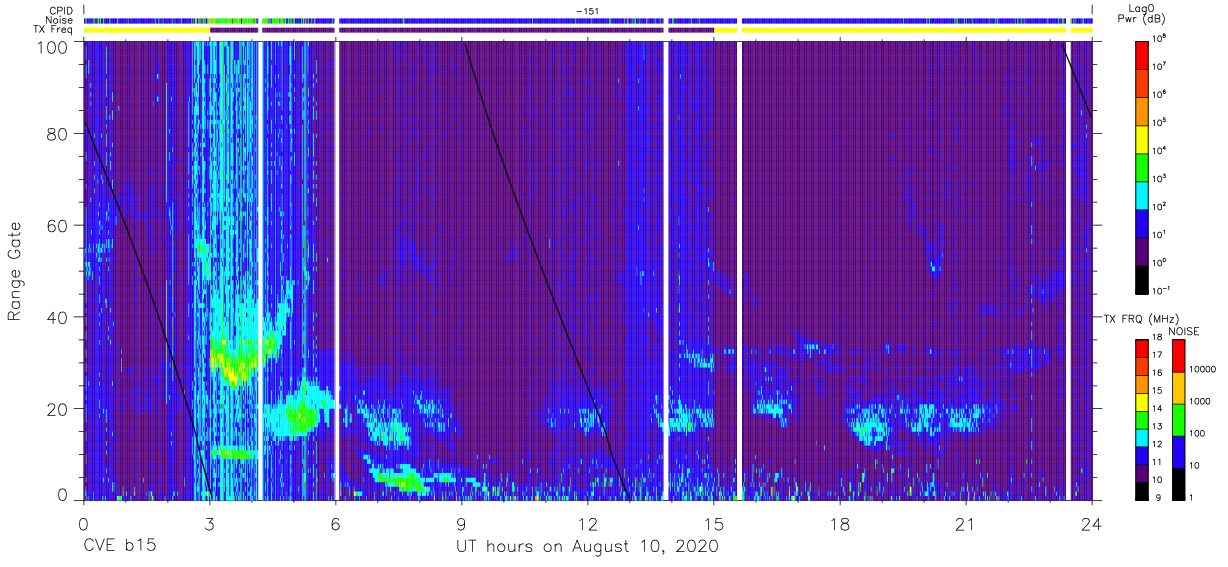Pick the yellow segment of TX FRQ colorbar
1228x567 pixels.
pos(1141,400)
